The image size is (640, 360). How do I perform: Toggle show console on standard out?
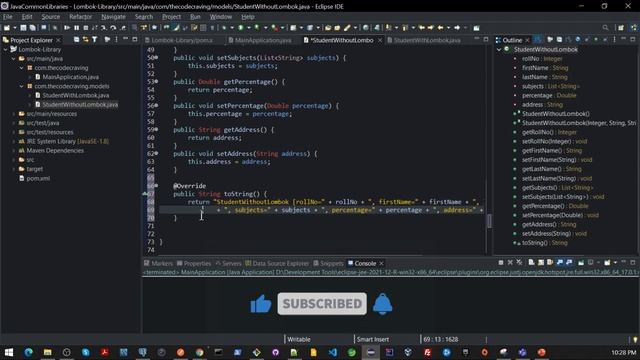560,262
